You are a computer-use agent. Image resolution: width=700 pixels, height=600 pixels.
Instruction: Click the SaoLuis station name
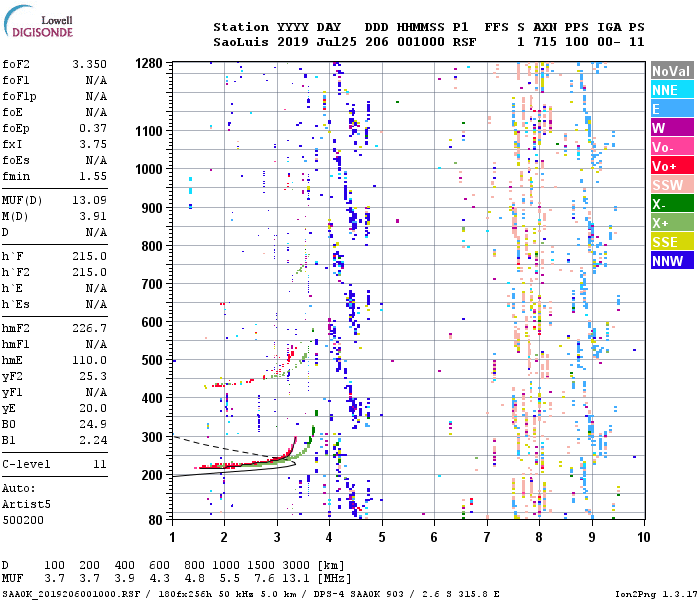(241, 42)
